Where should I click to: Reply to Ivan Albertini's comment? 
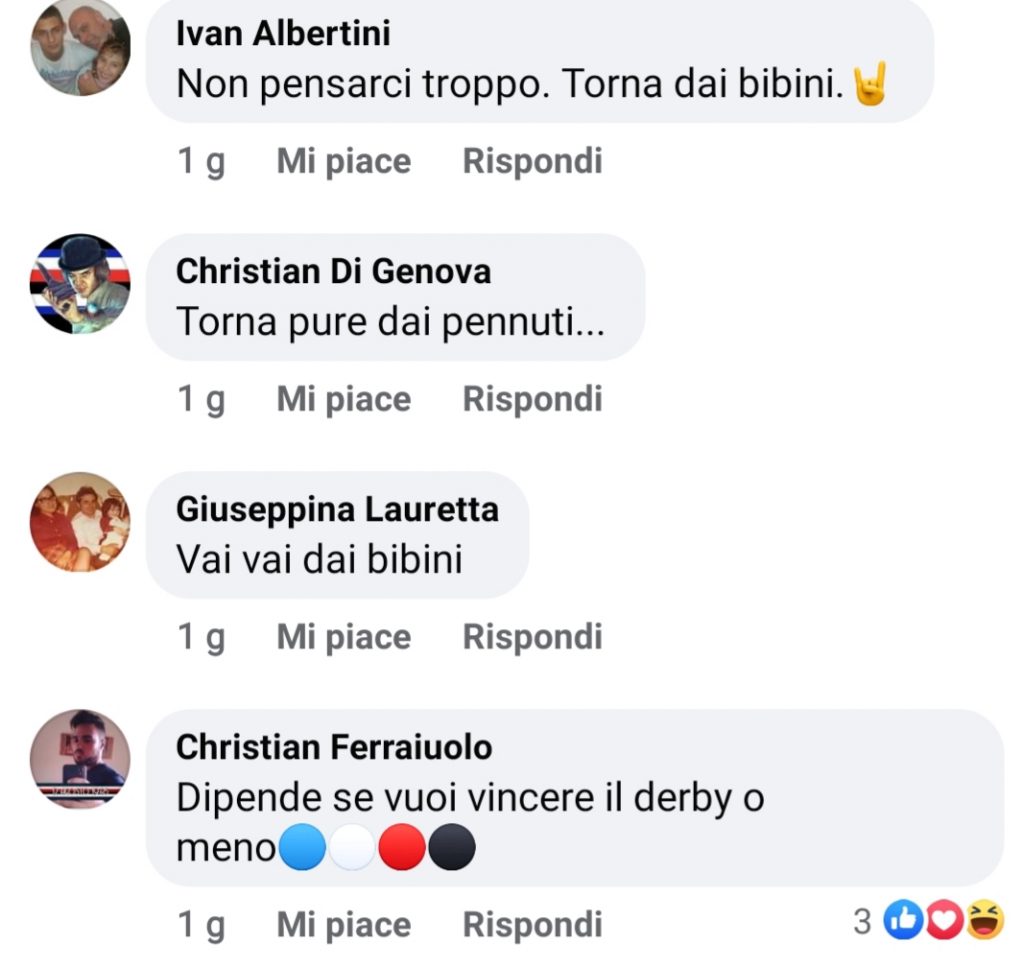coord(532,161)
